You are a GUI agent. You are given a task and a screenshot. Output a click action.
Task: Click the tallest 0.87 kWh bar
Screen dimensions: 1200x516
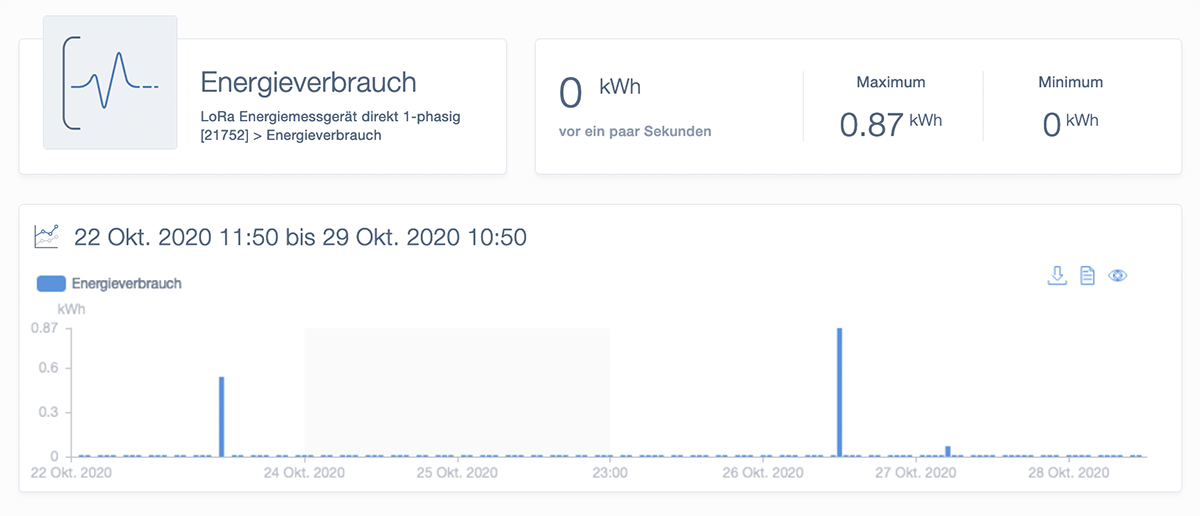pyautogui.click(x=840, y=392)
